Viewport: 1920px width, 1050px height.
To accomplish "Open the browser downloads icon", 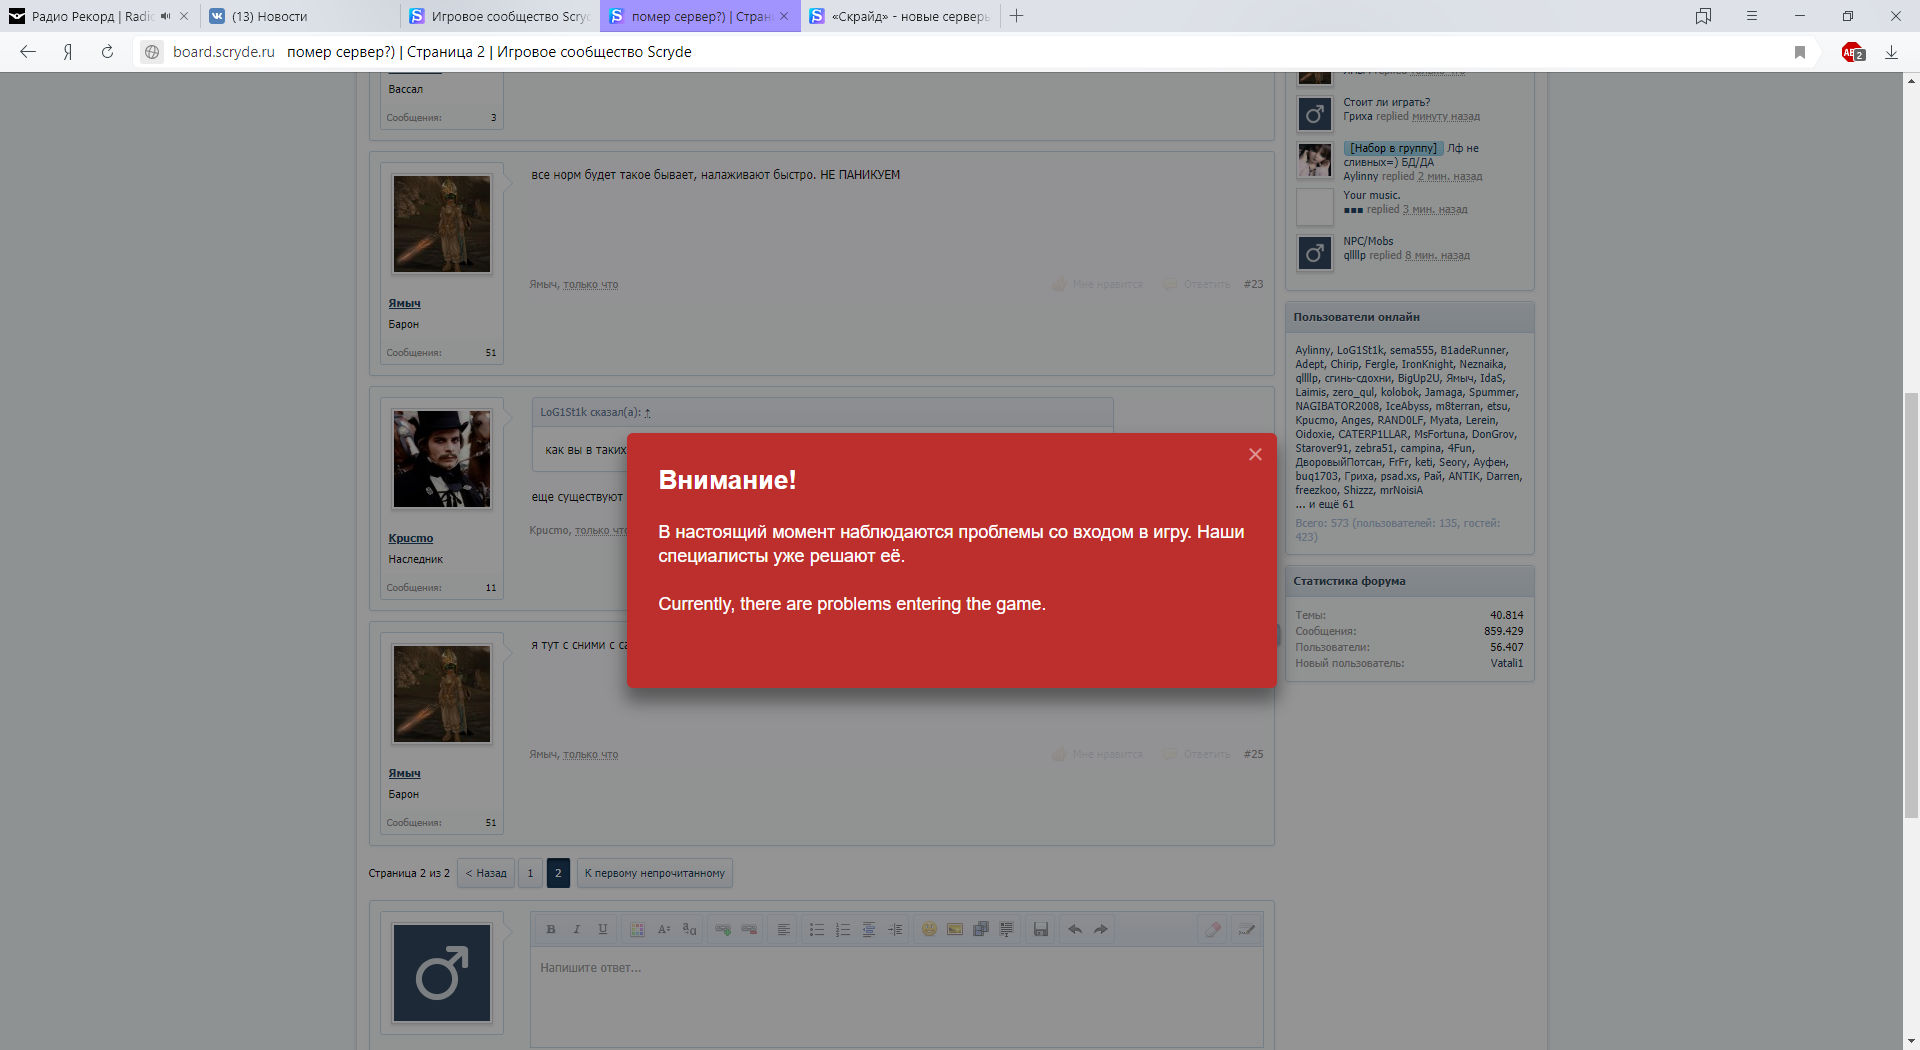I will (x=1891, y=52).
